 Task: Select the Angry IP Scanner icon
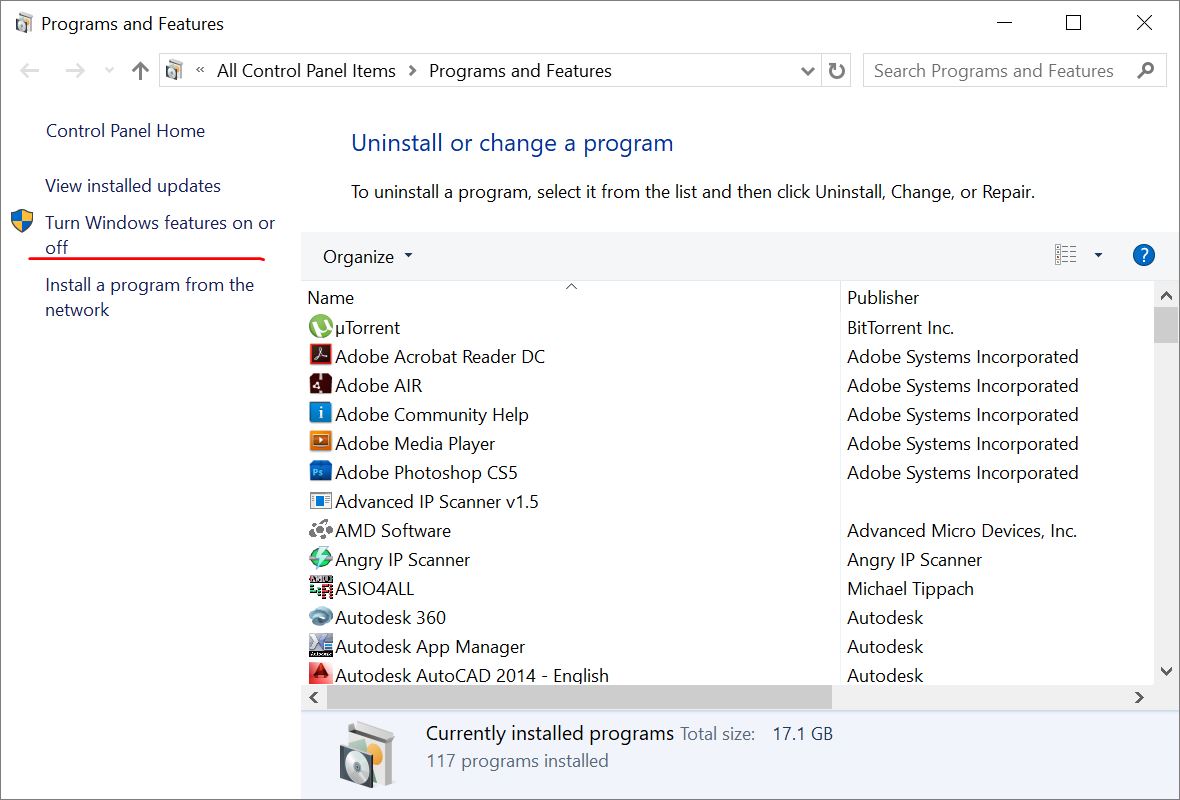pos(320,559)
